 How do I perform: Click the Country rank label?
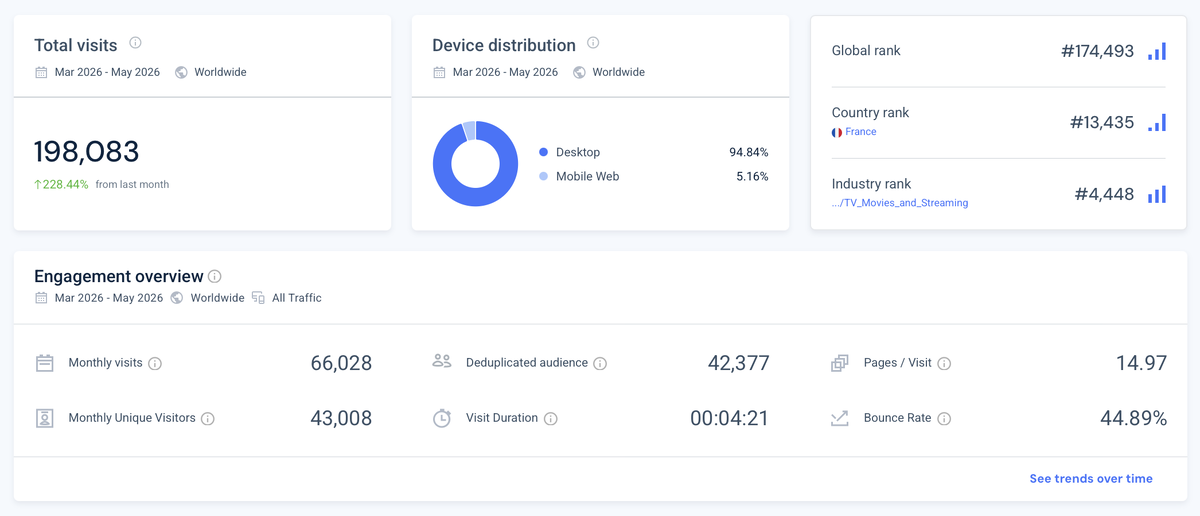(x=871, y=113)
